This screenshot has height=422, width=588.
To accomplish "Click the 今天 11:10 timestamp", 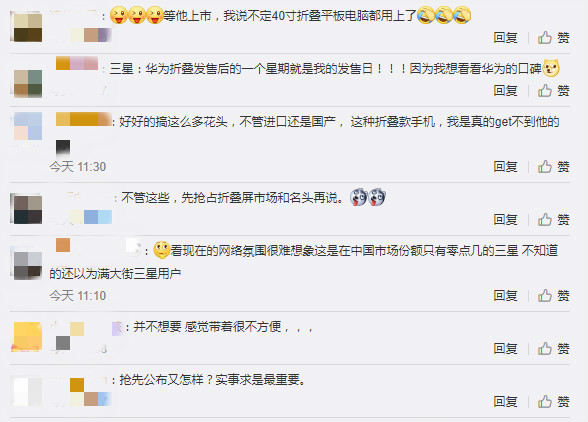I will (x=78, y=296).
